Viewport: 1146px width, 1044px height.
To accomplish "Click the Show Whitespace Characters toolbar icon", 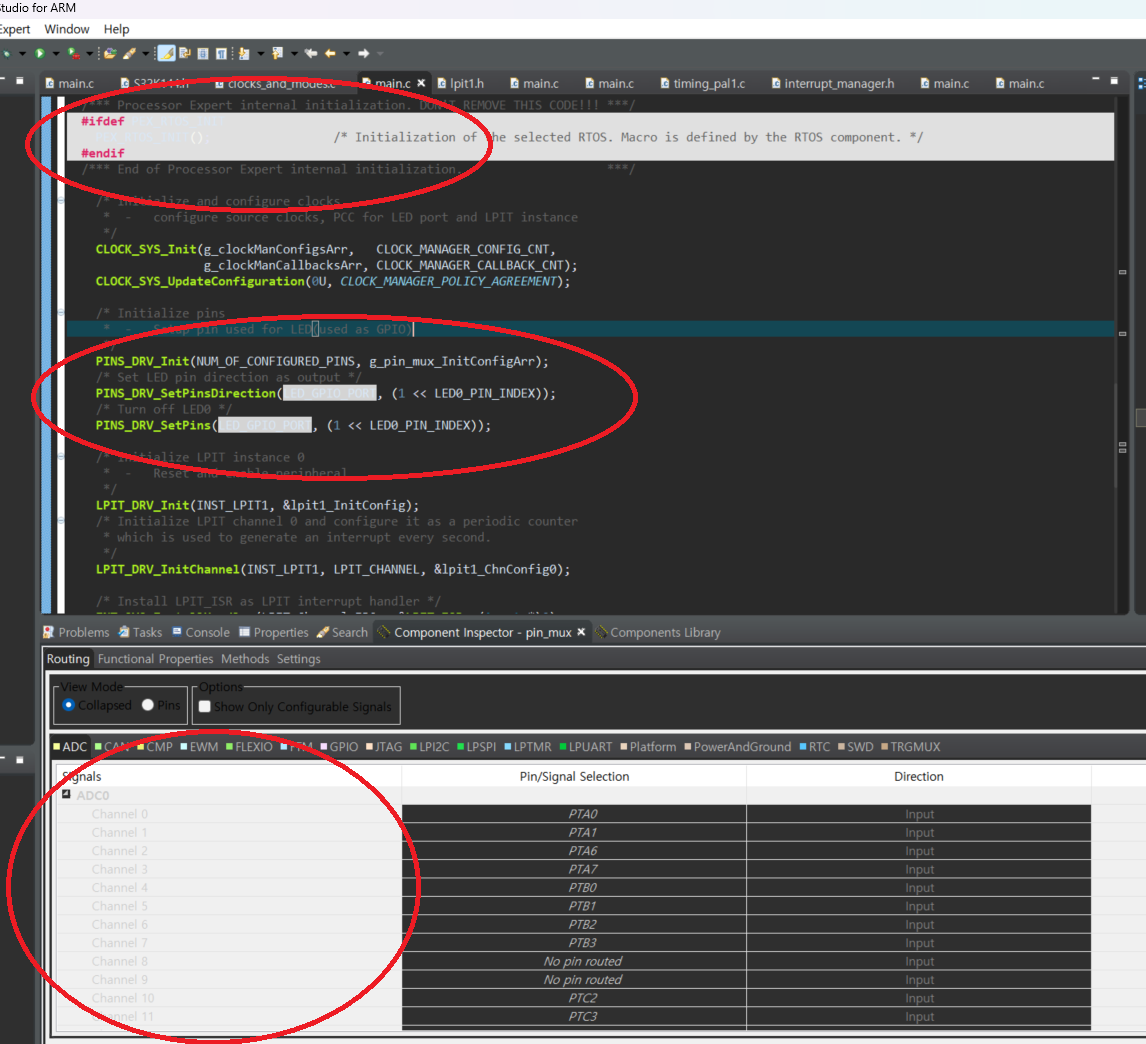I will point(219,53).
